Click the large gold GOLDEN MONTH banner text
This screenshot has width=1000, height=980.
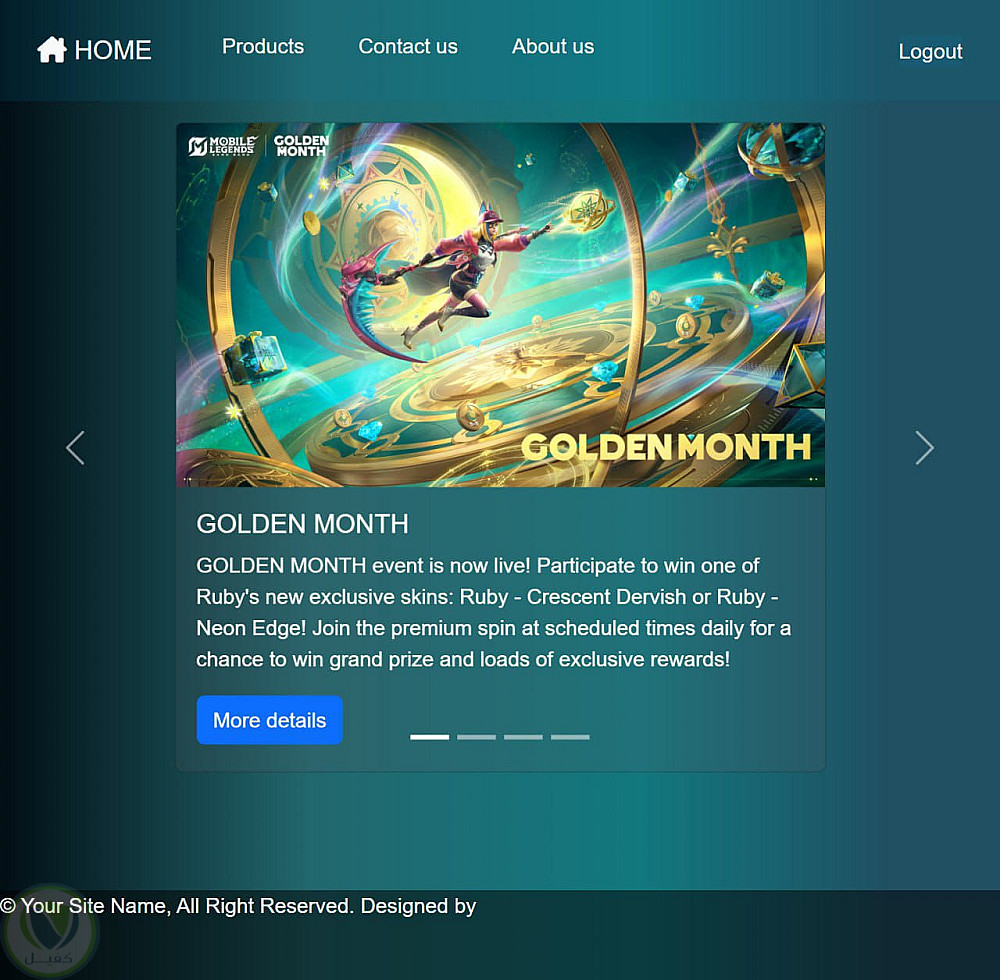[666, 447]
